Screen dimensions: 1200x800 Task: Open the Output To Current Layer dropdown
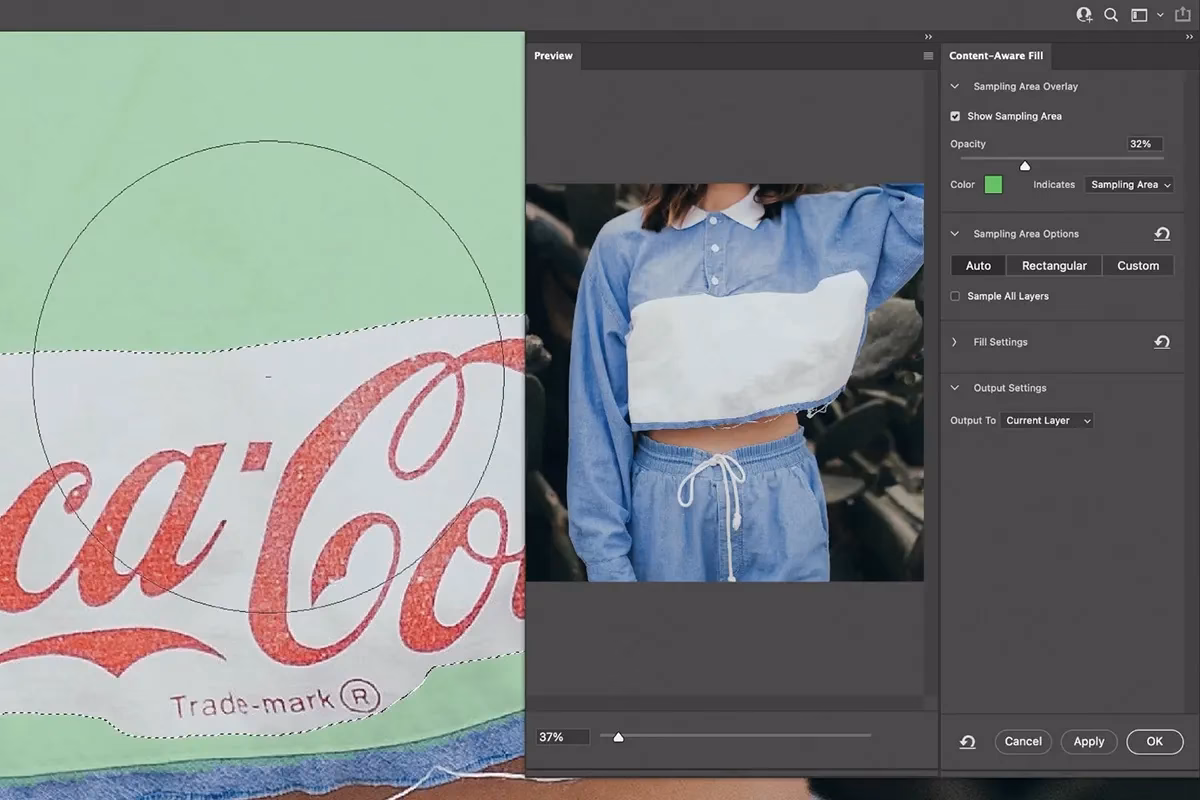[x=1046, y=420]
